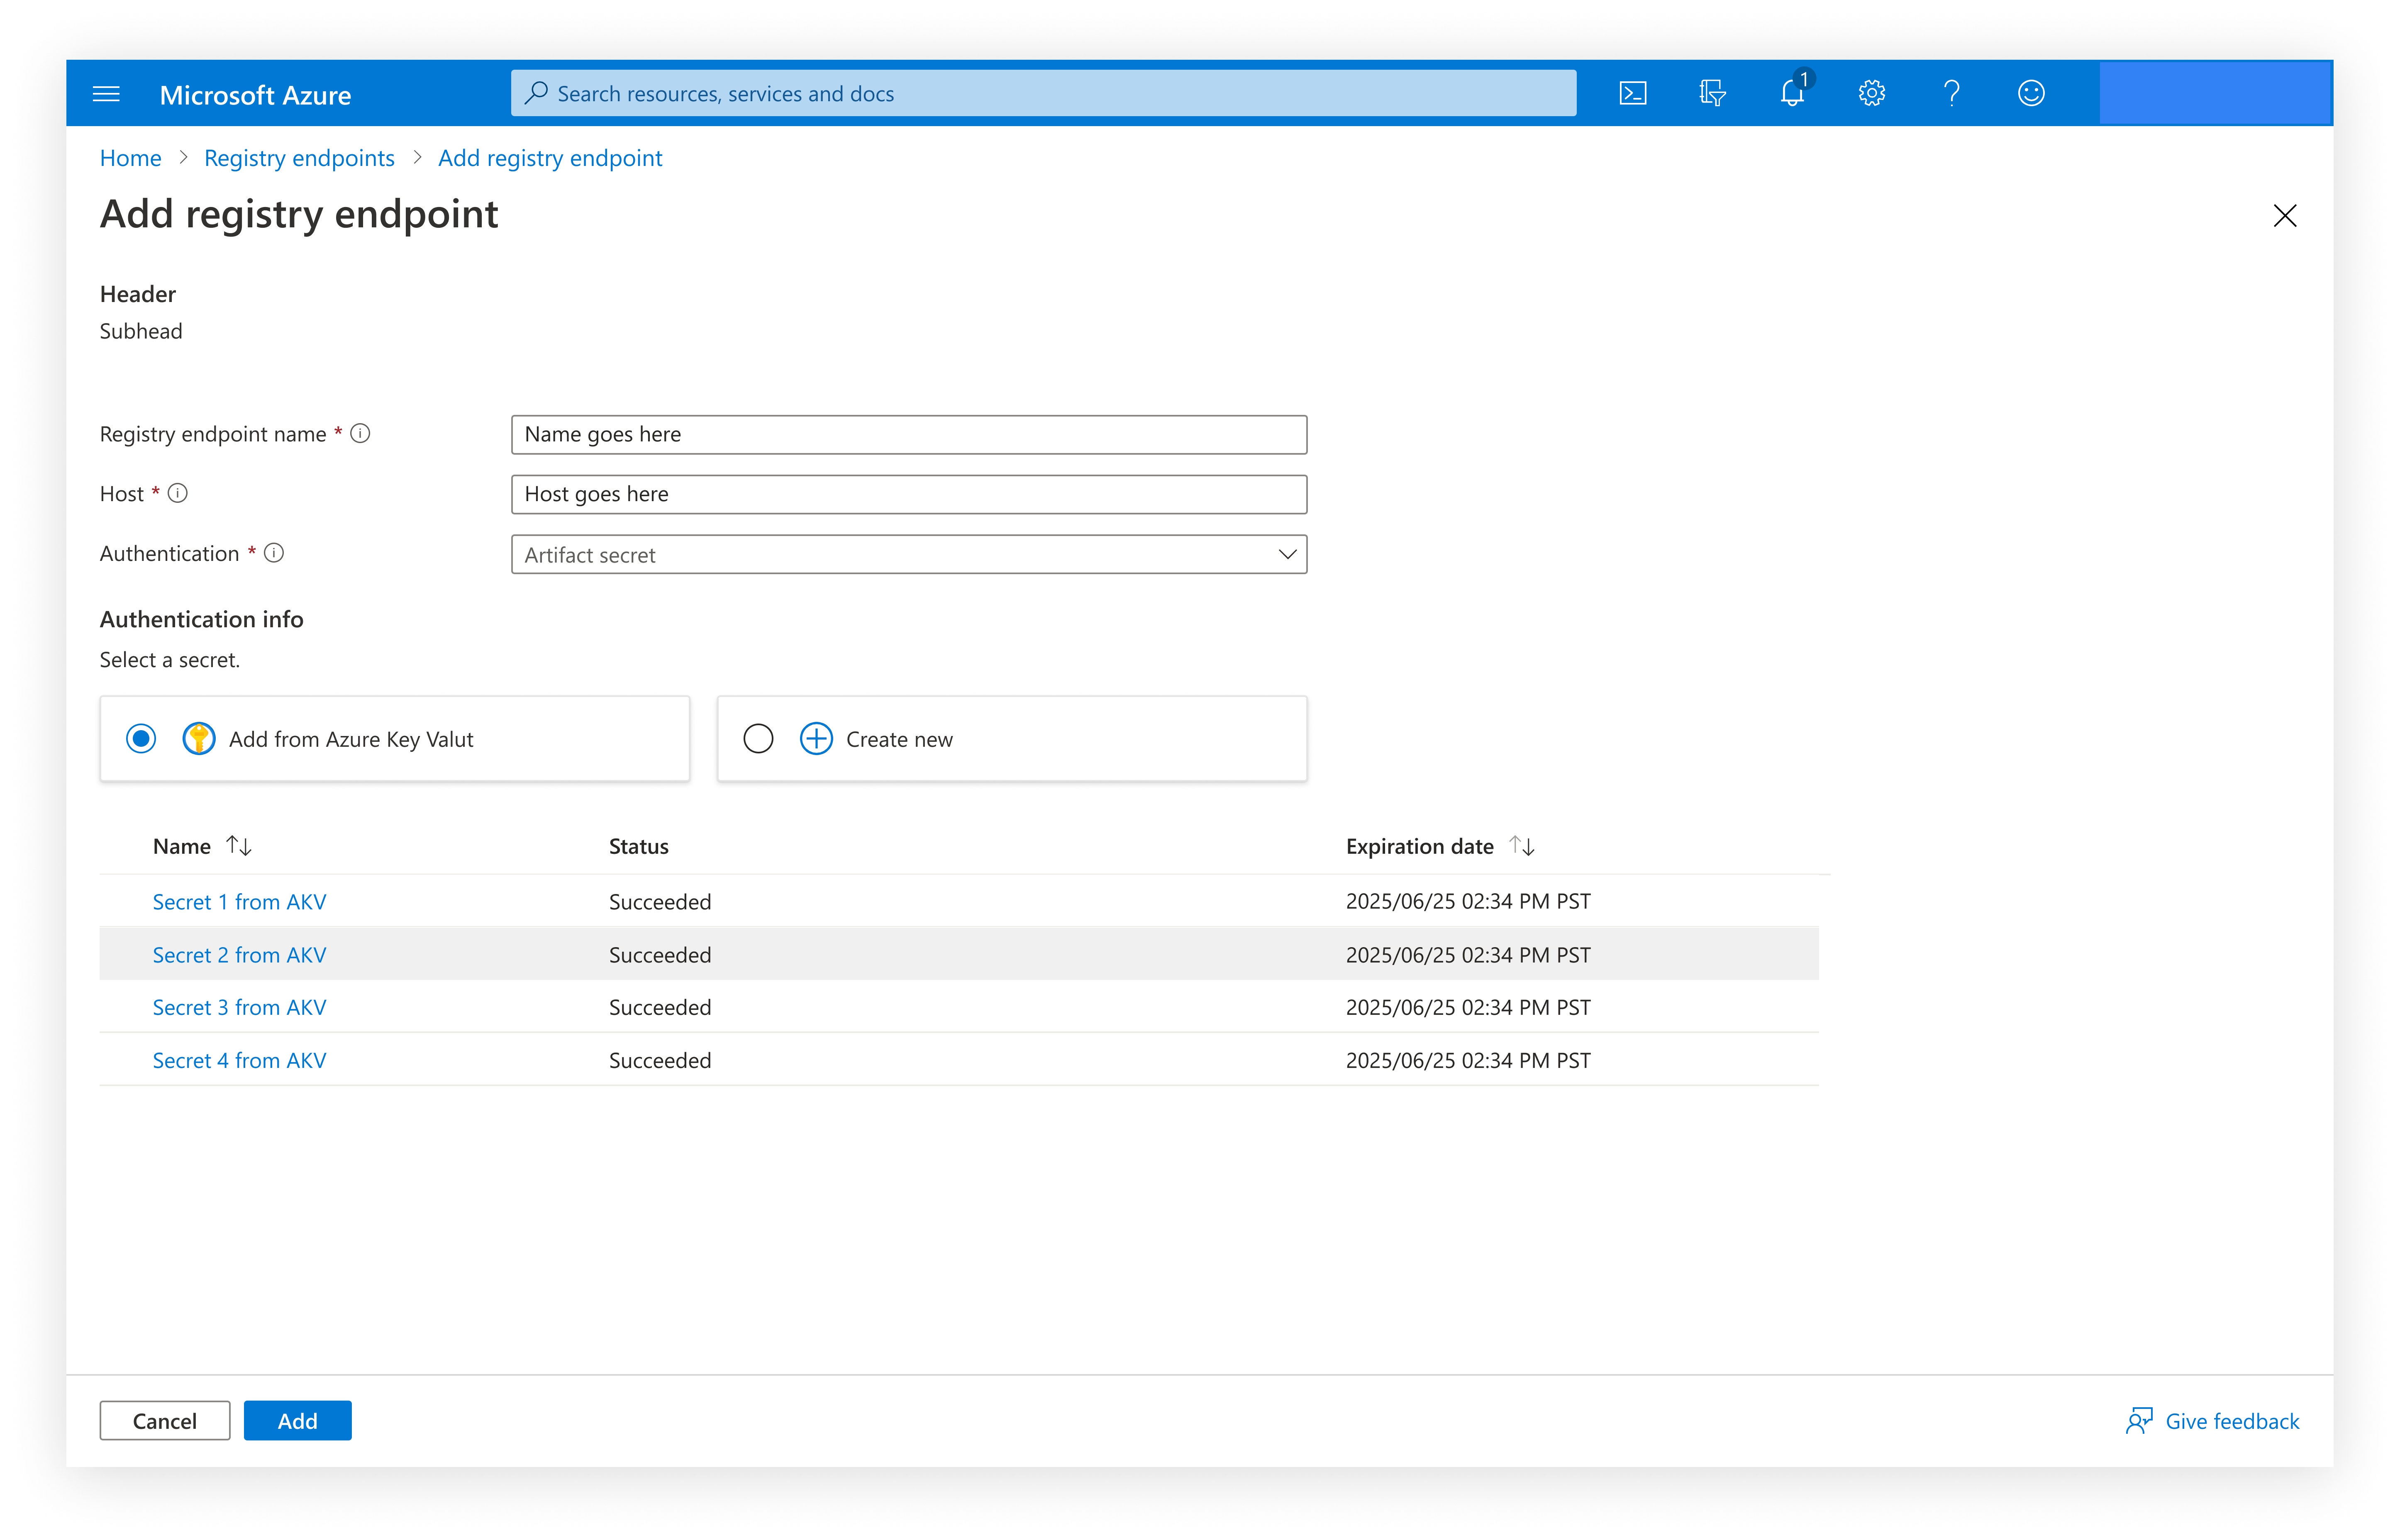The image size is (2400, 1540).
Task: Click Succeeded status of Secret 2
Action: (x=660, y=955)
